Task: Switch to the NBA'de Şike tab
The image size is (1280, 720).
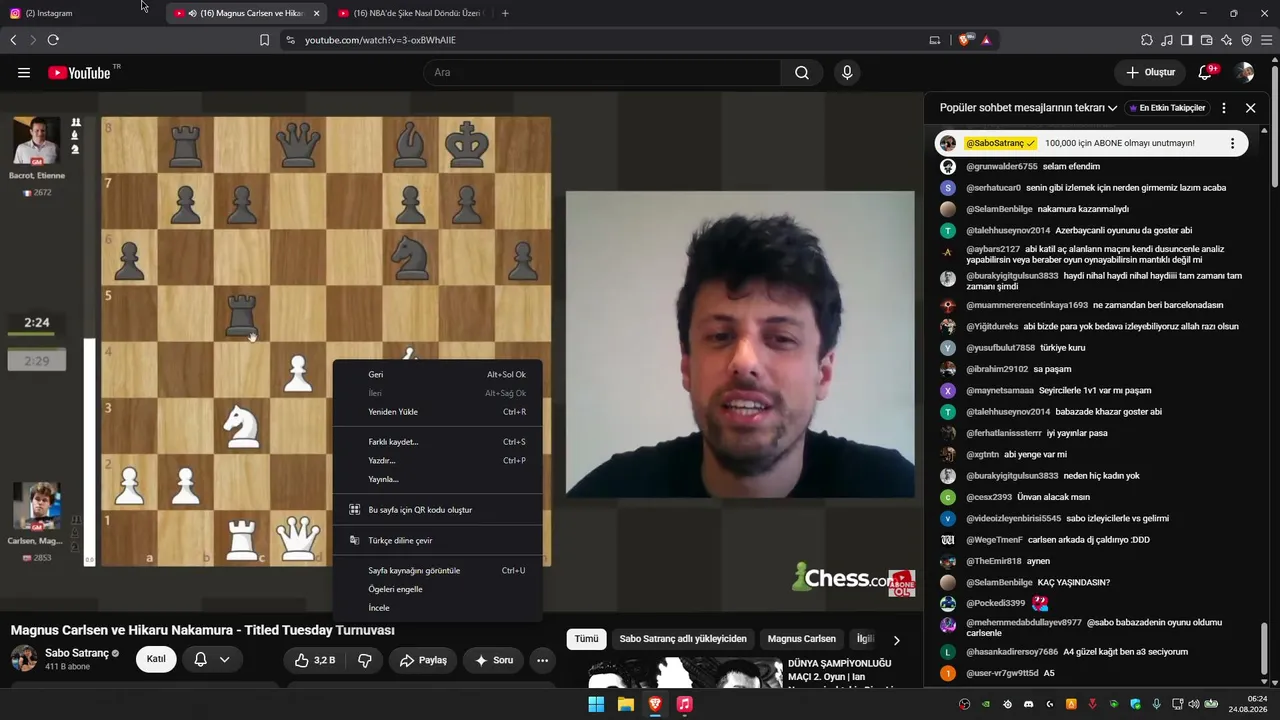Action: tap(410, 13)
